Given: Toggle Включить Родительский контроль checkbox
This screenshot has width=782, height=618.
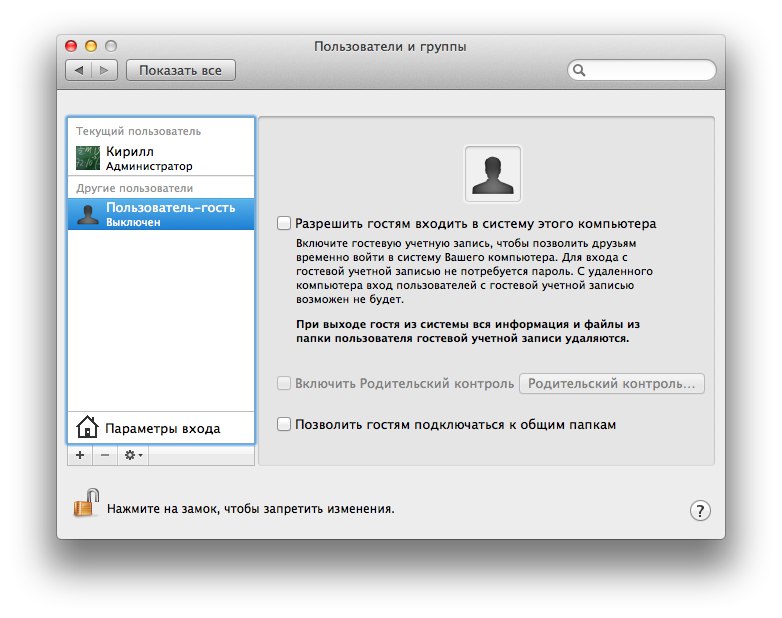Looking at the screenshot, I should 284,383.
